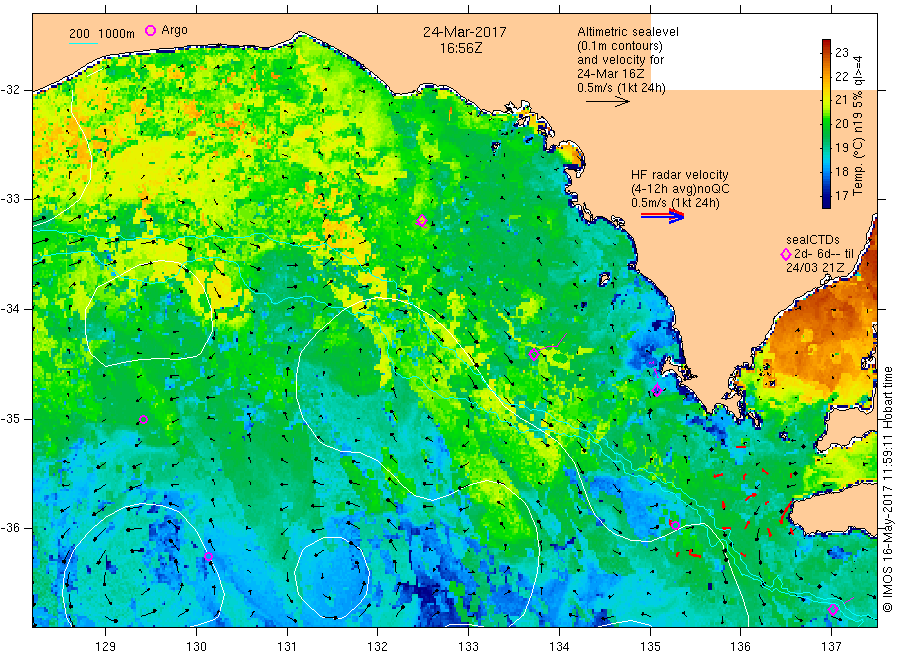Click the 20 label on the color bar
Screen dimensions: 900x660
[x=841, y=123]
